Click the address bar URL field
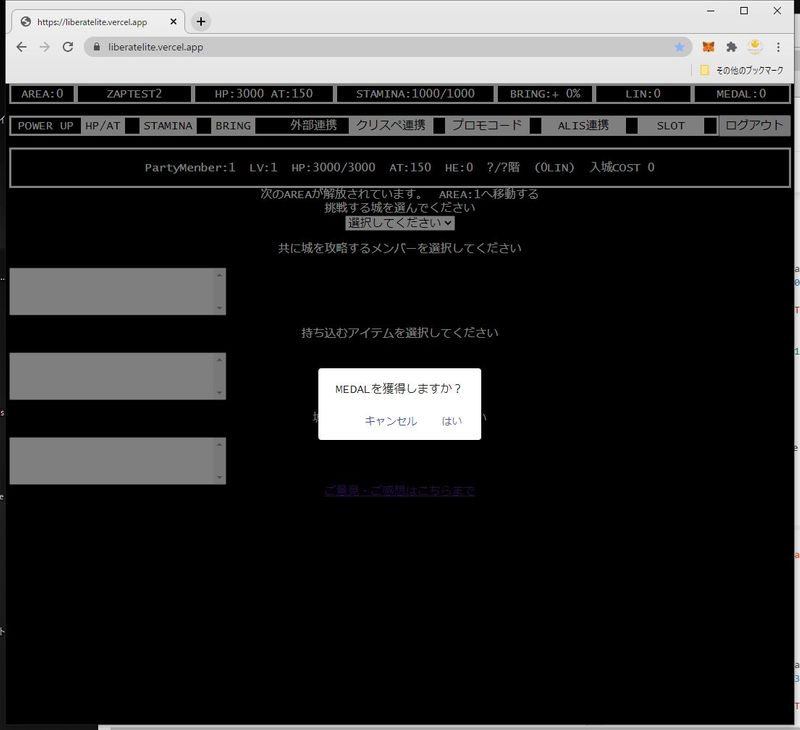 click(380, 47)
